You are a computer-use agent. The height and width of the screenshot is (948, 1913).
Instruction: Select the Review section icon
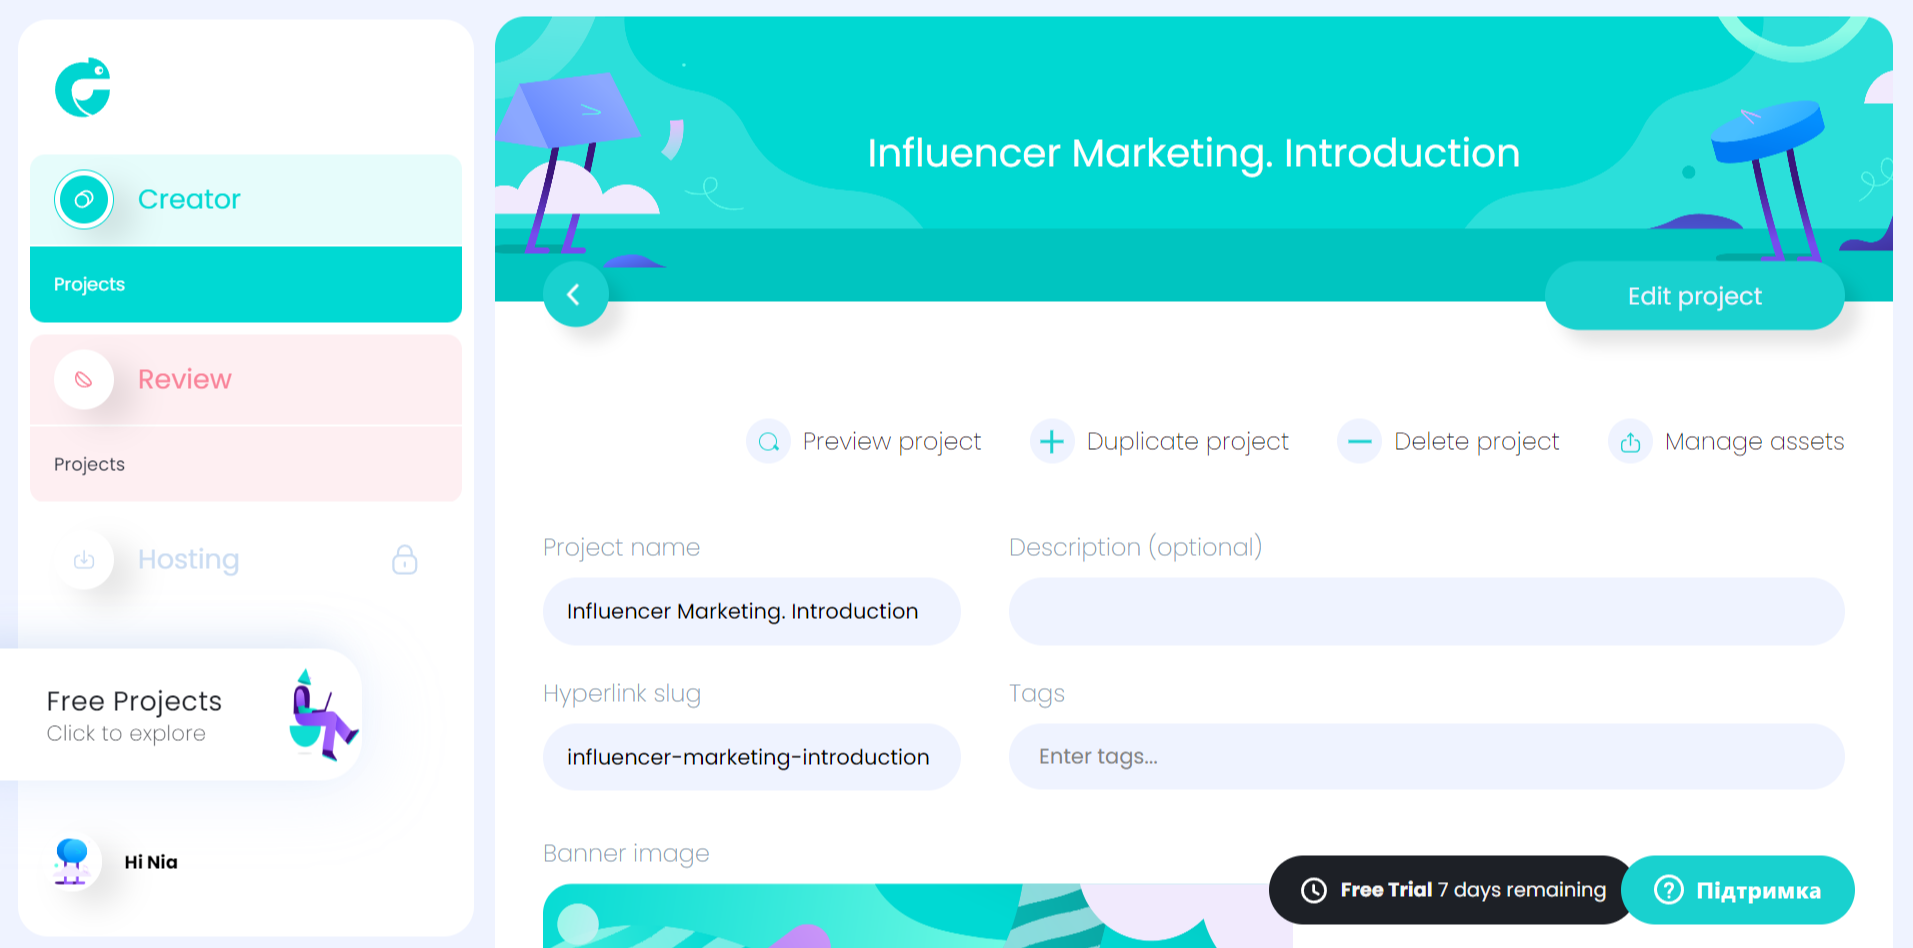coord(84,379)
